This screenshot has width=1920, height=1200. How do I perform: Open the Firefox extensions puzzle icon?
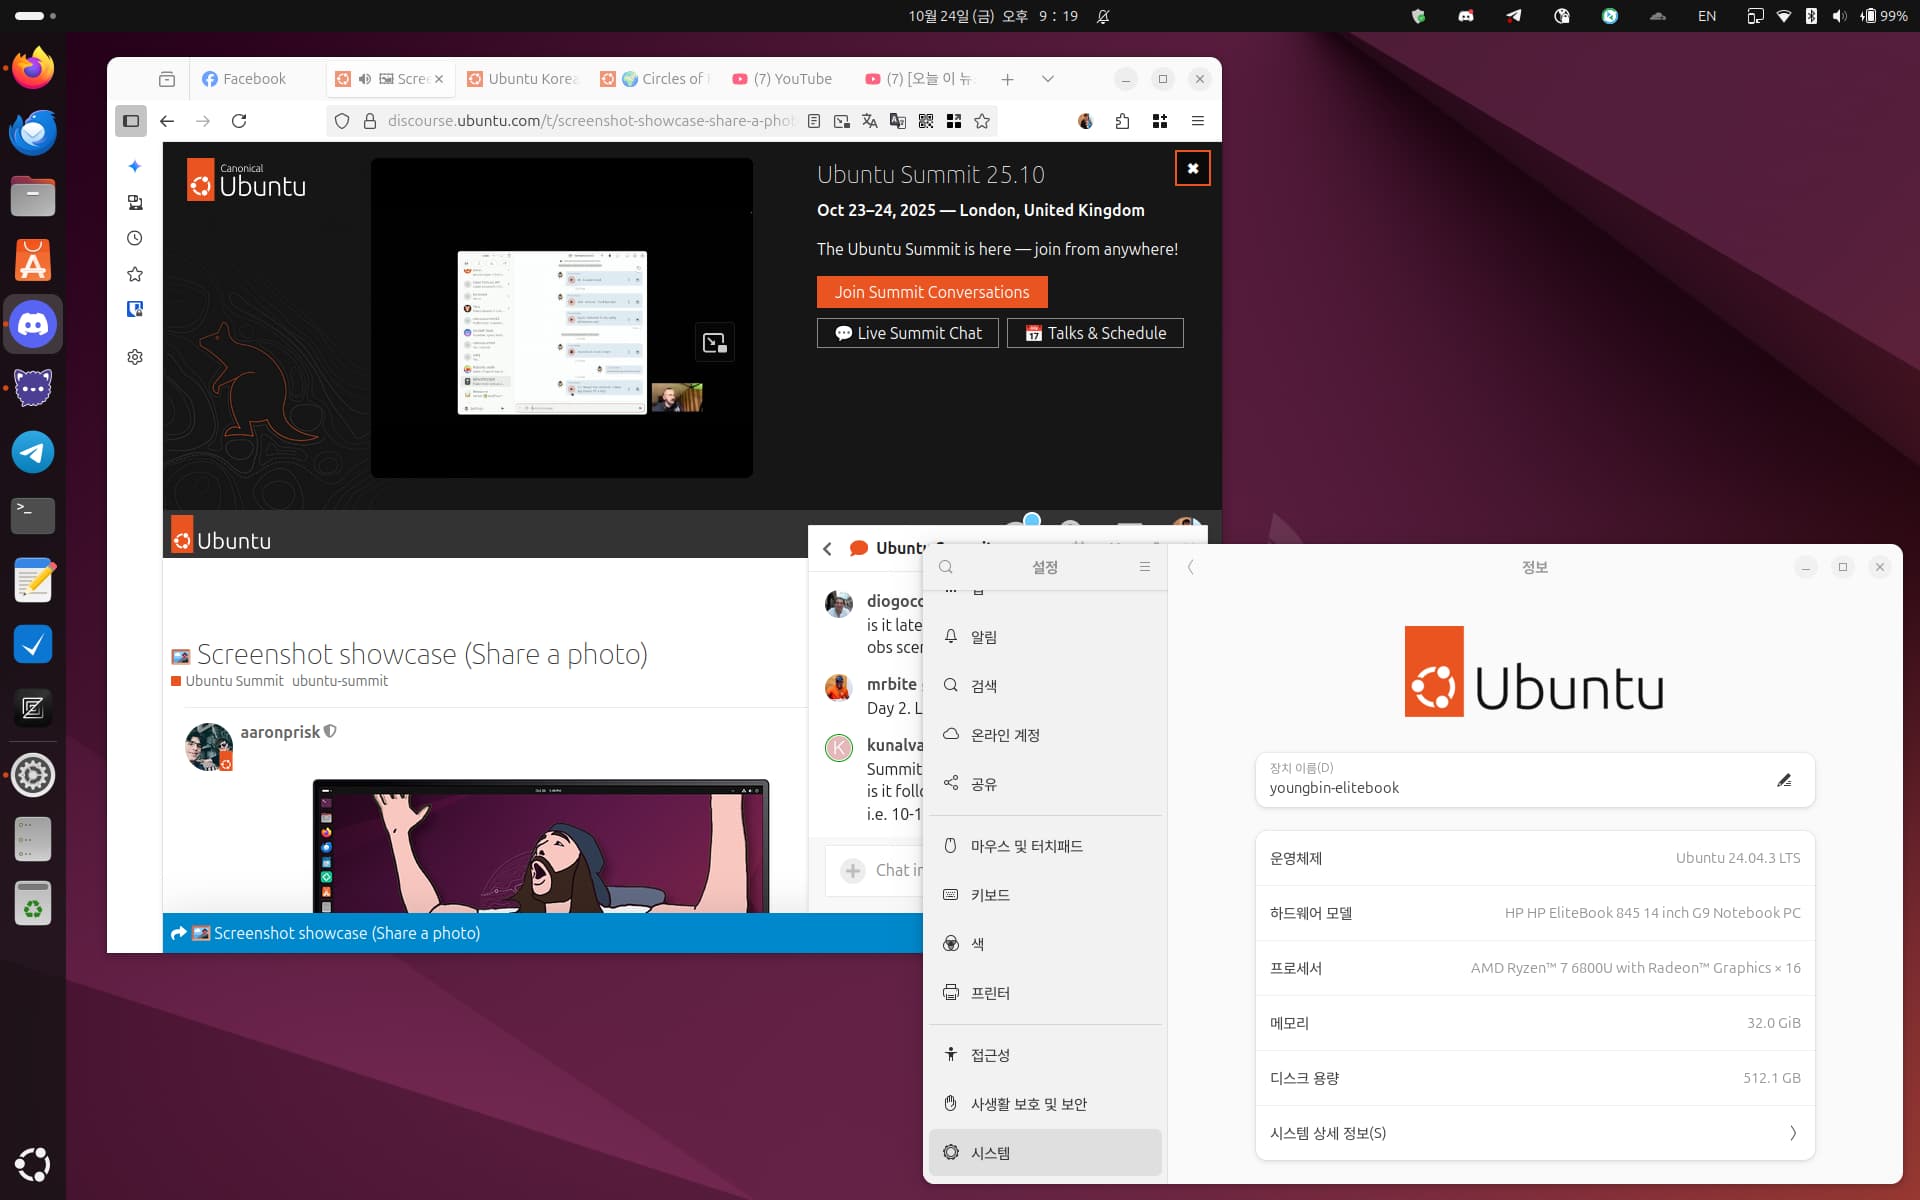1122,121
